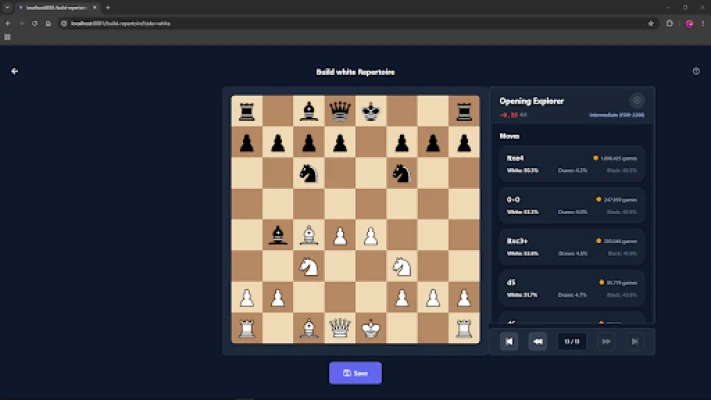Click the Intermediate rating range label
Screen dimensions: 711x400
click(x=616, y=115)
